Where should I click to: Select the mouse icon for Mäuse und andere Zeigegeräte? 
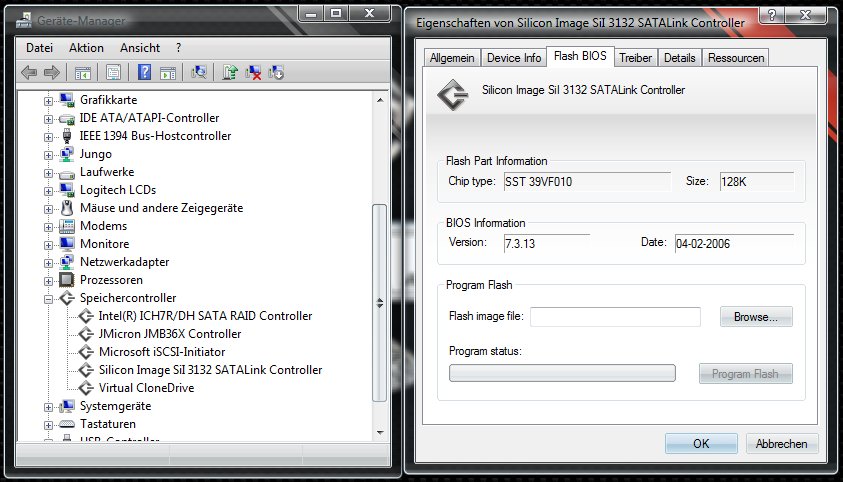tap(67, 208)
